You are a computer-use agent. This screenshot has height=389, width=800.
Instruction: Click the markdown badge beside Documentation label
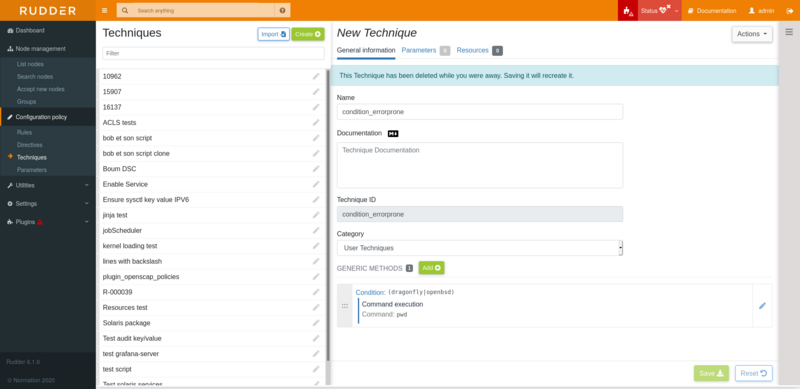(x=393, y=134)
